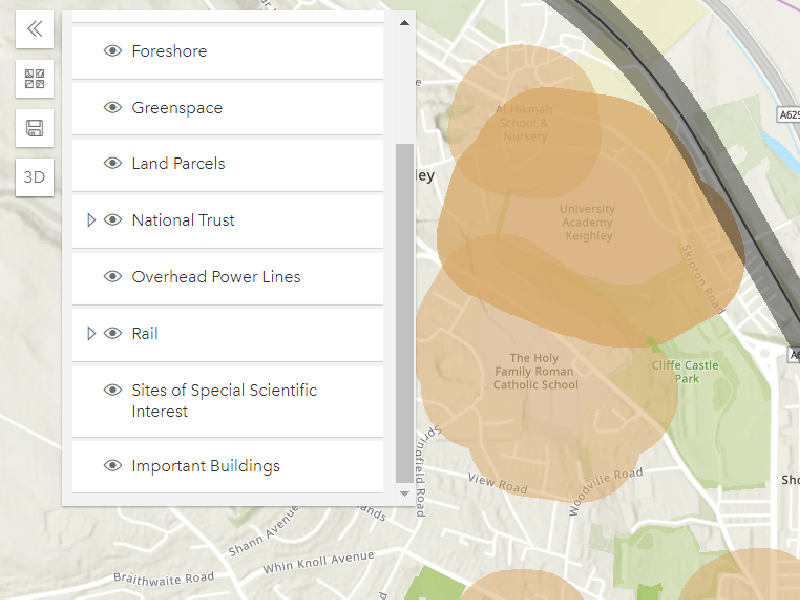The image size is (800, 600).
Task: Hide the National Trust layer
Action: pyautogui.click(x=113, y=220)
